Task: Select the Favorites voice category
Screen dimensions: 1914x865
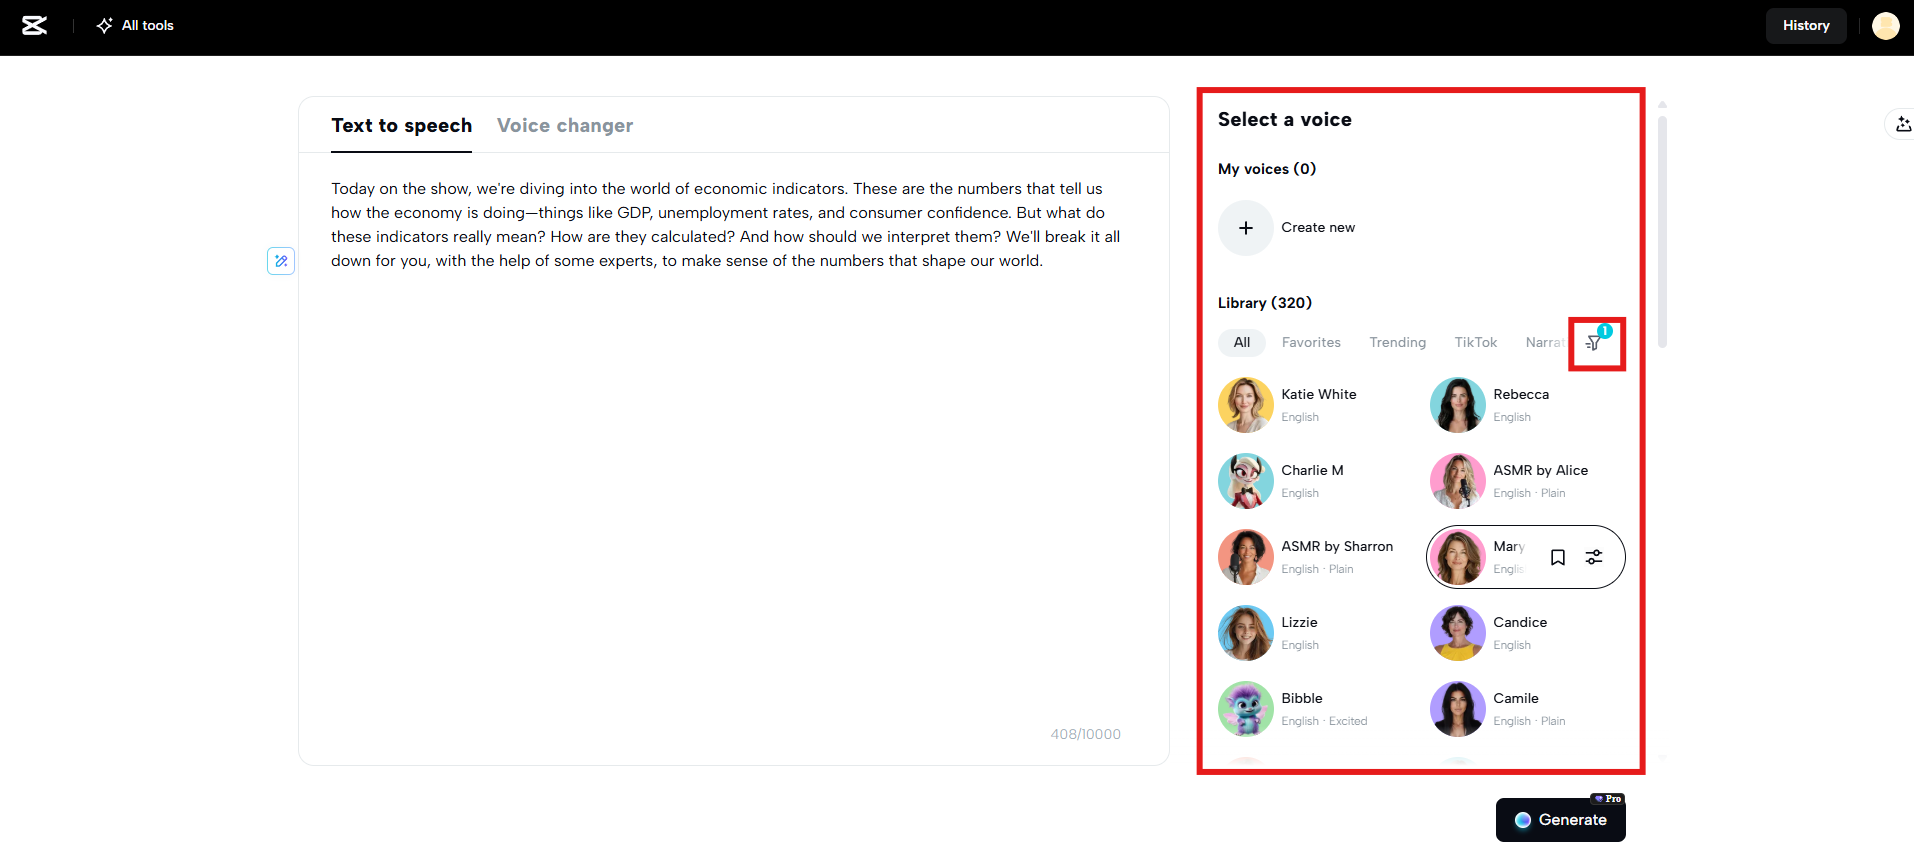Action: point(1311,343)
